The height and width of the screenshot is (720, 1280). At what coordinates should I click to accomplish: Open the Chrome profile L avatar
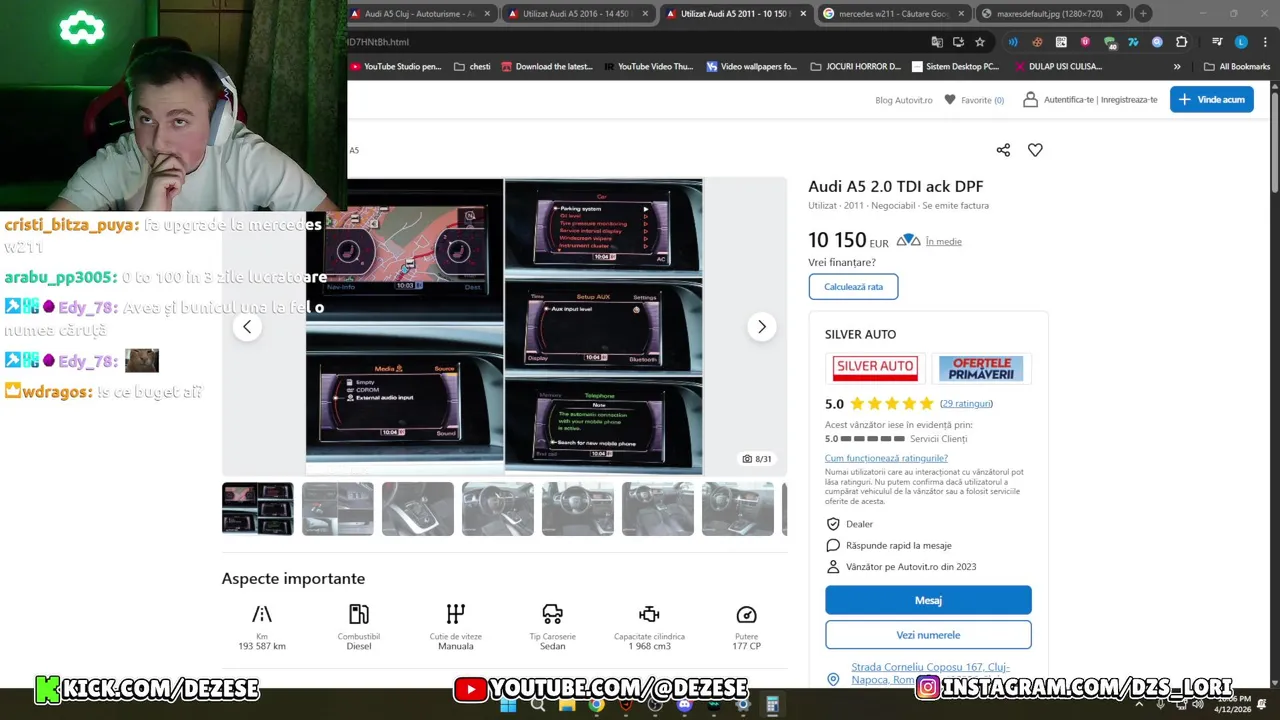(1241, 42)
